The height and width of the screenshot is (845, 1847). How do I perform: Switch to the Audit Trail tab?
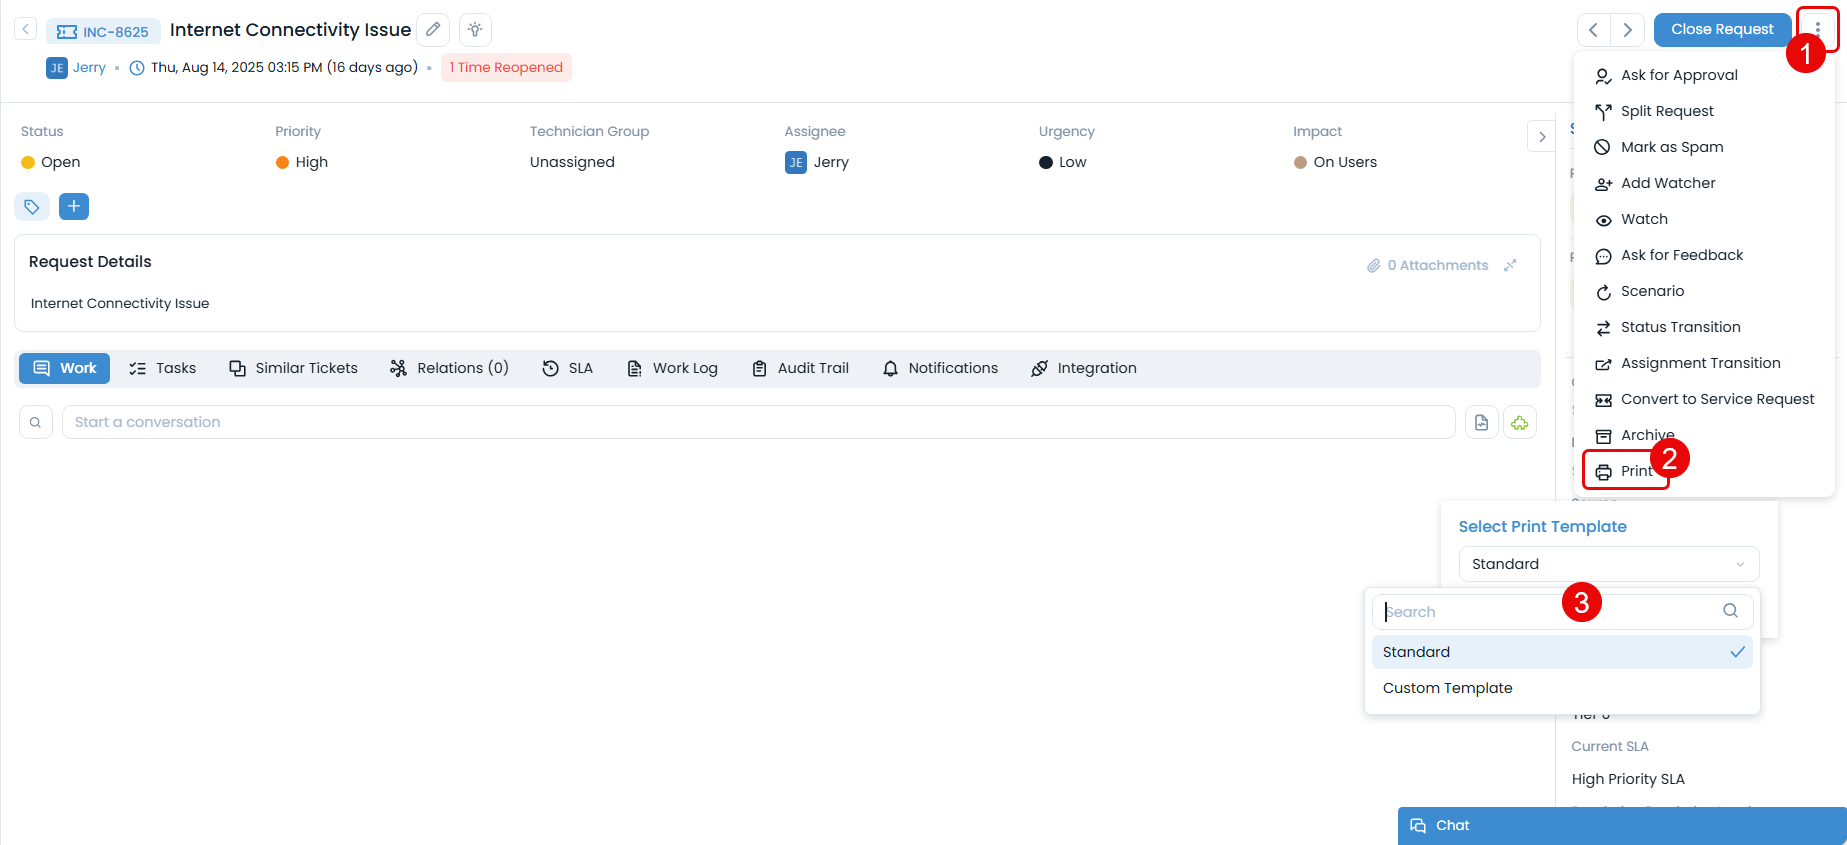tap(800, 368)
